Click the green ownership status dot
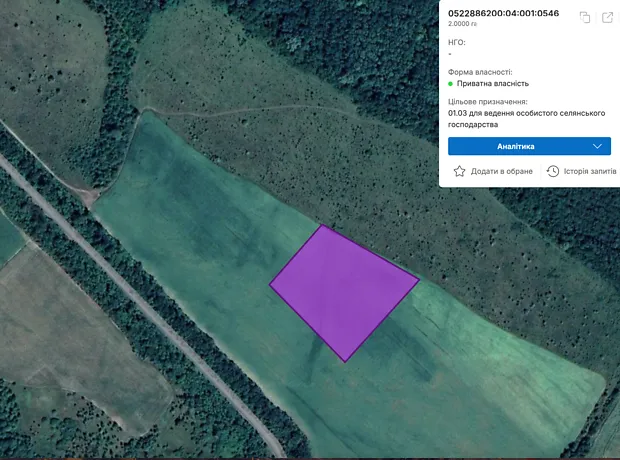The image size is (620, 460). pyautogui.click(x=451, y=84)
